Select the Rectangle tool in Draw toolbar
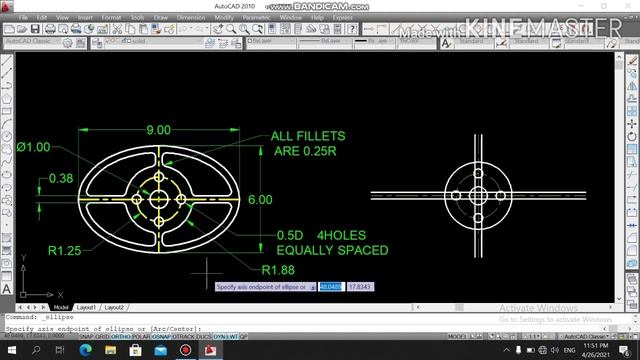640x360 pixels. (7, 111)
